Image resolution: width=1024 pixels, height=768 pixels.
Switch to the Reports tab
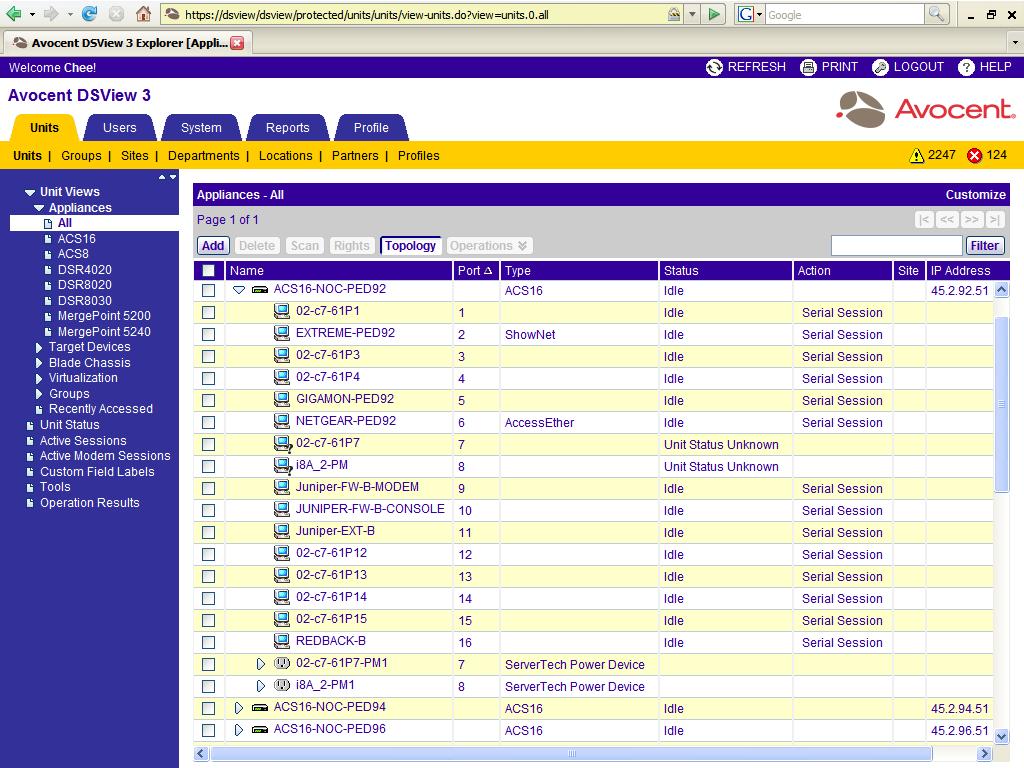tap(287, 128)
